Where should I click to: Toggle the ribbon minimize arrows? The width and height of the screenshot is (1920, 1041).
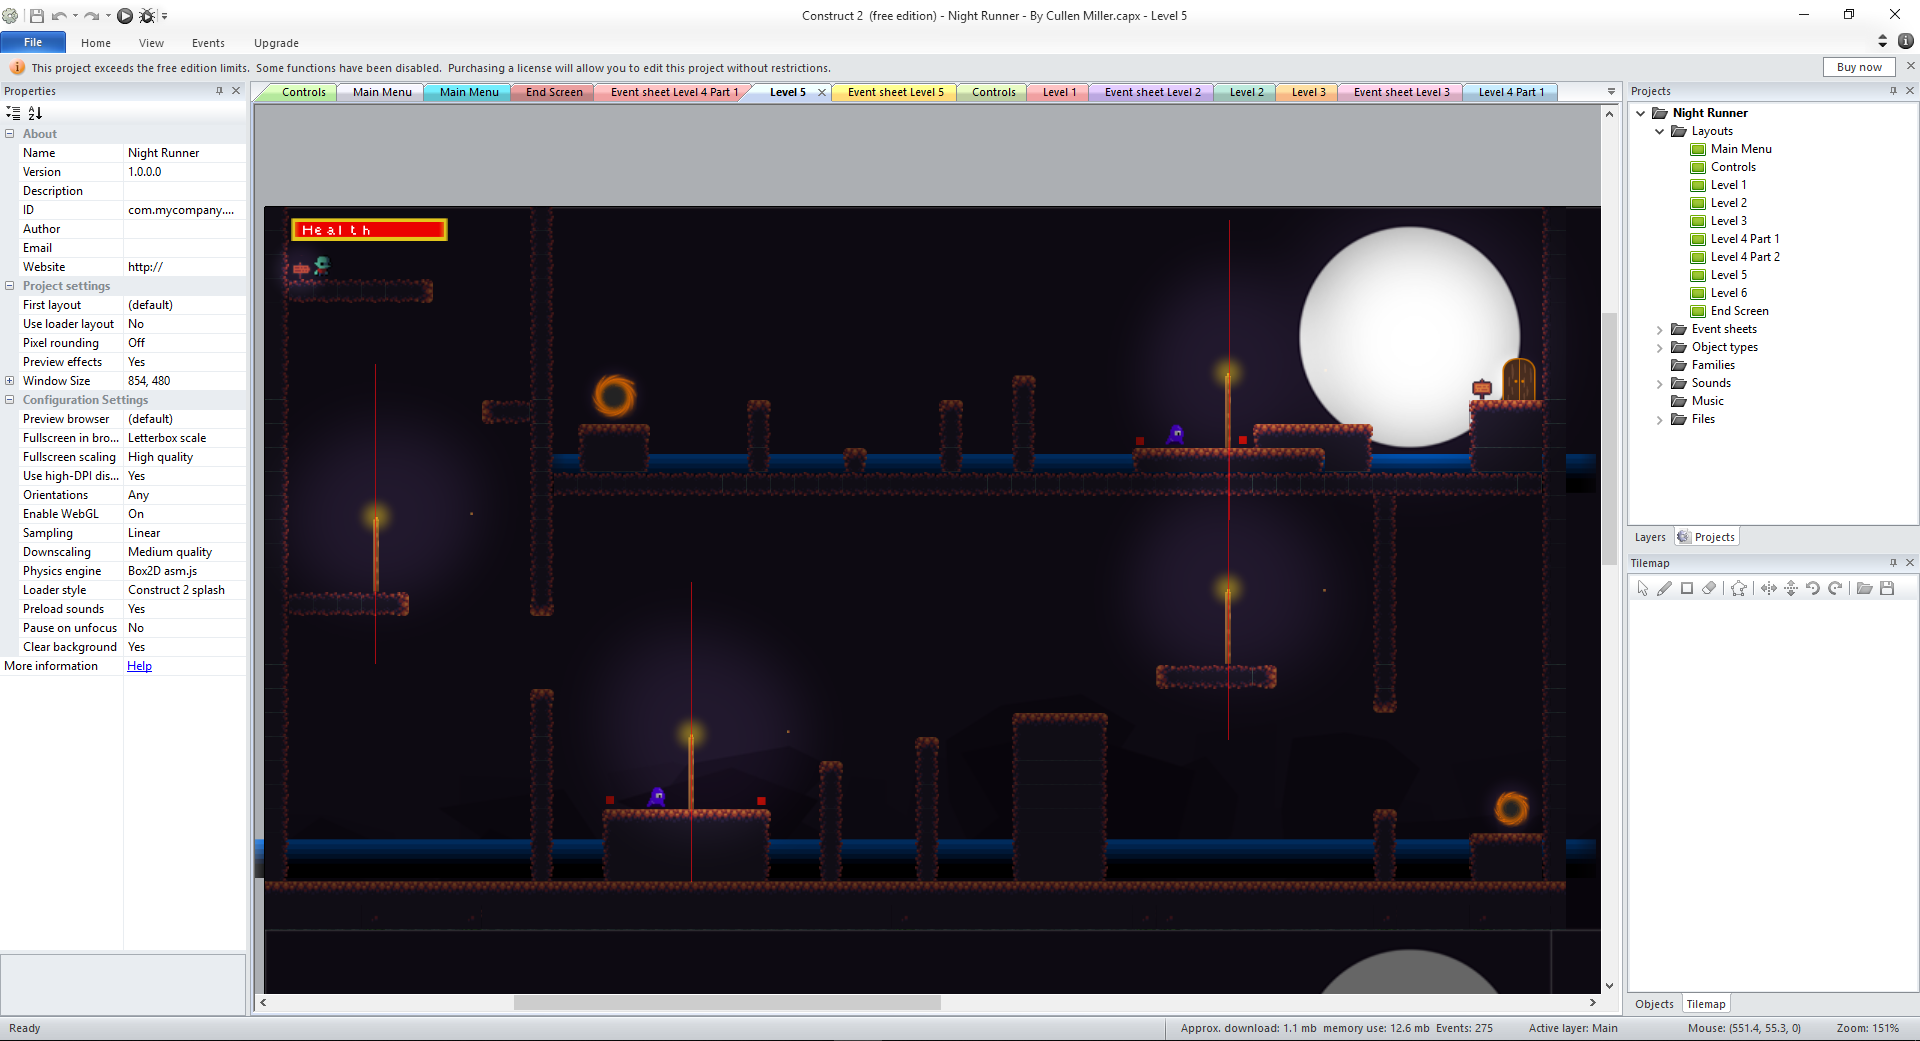(1882, 41)
